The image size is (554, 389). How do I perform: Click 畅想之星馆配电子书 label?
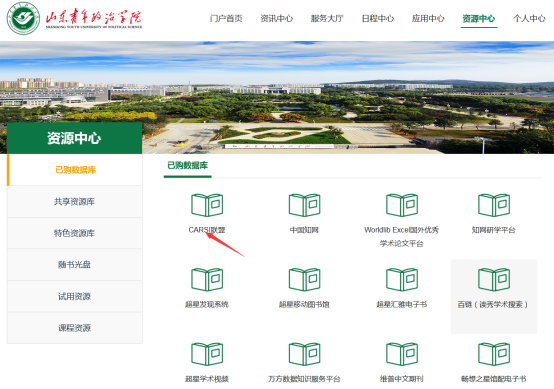click(x=494, y=379)
